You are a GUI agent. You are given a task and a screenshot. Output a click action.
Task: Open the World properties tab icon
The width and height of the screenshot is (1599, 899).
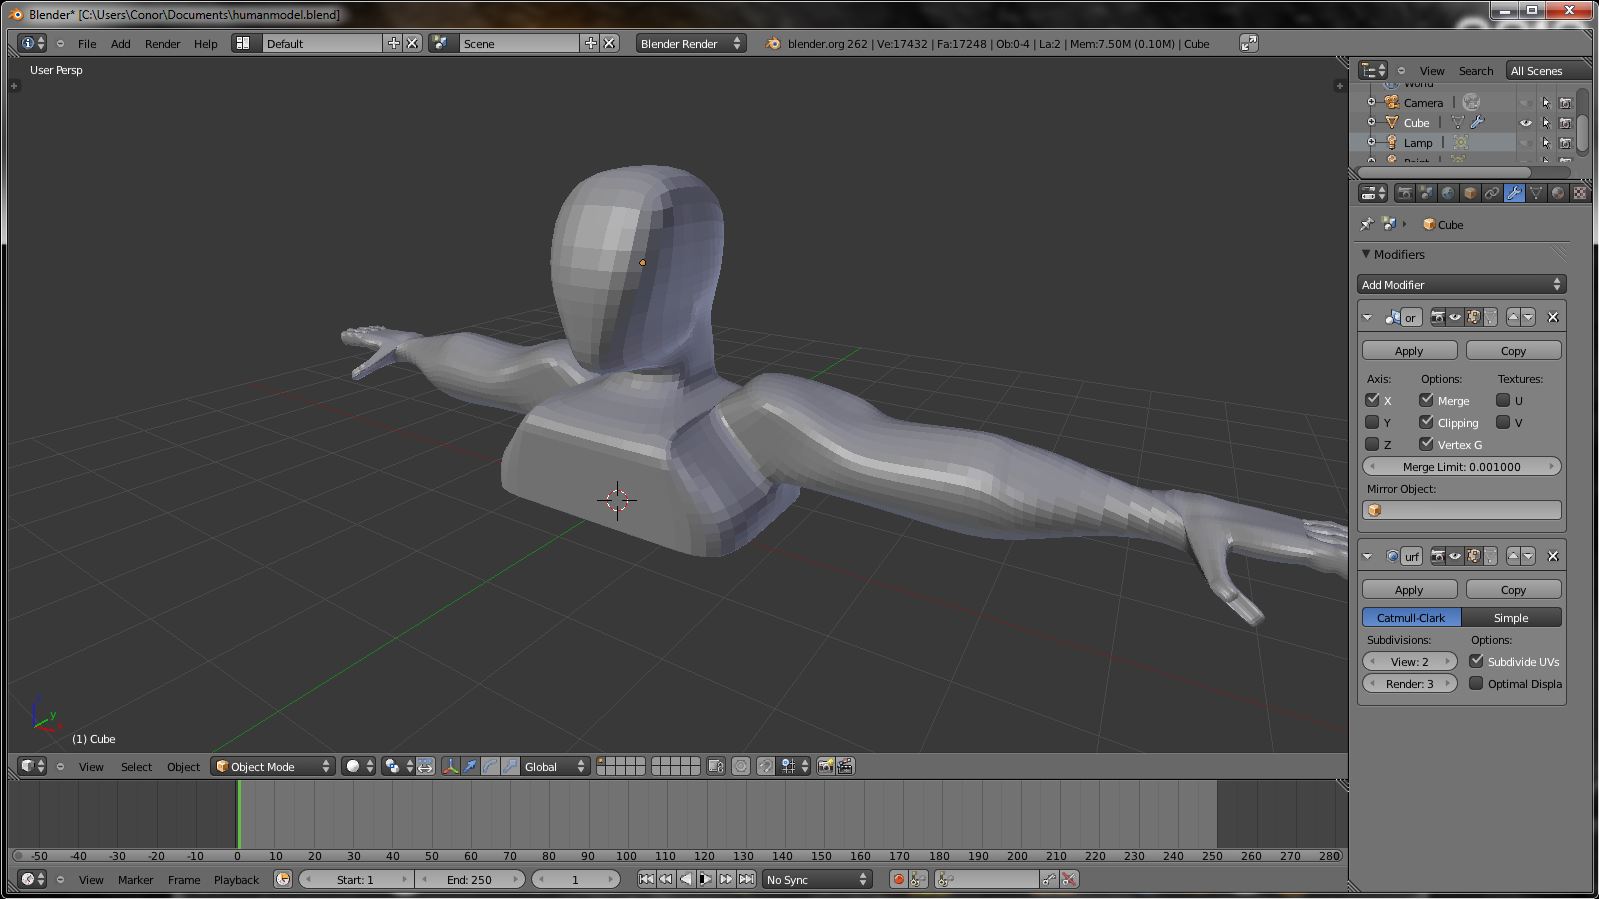tap(1448, 193)
